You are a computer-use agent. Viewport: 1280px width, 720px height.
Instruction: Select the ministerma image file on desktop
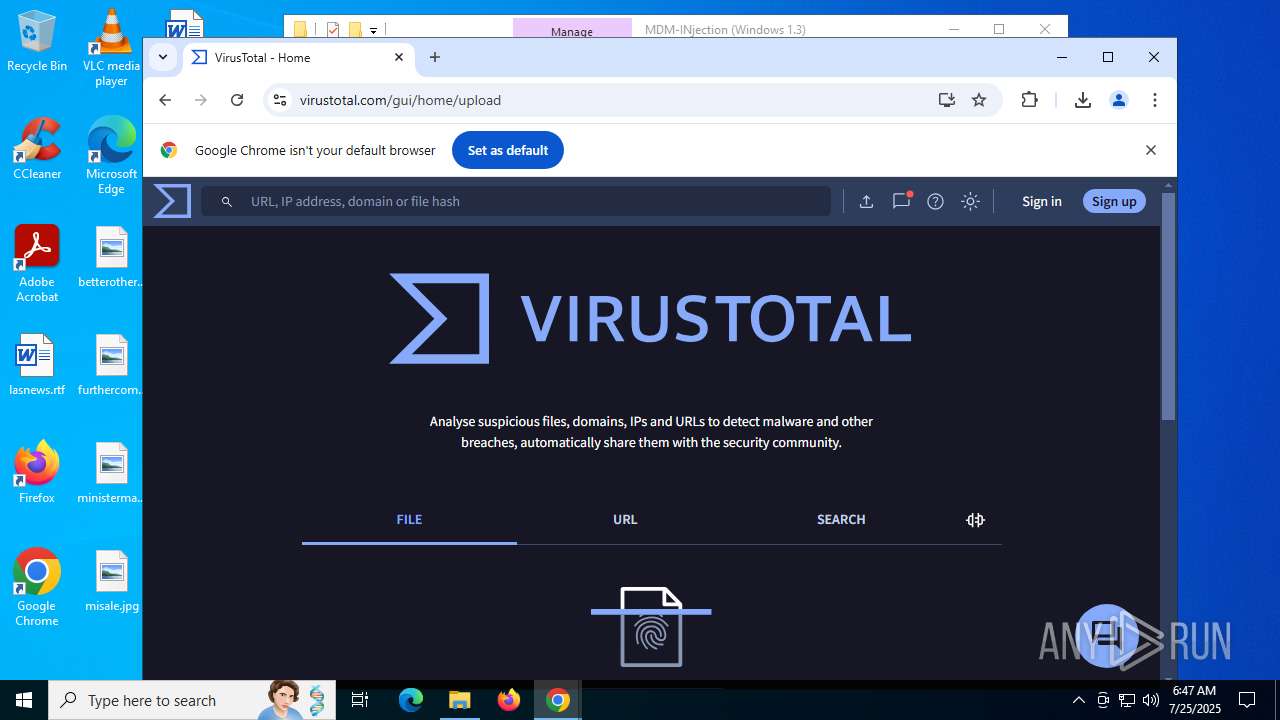pos(111,472)
